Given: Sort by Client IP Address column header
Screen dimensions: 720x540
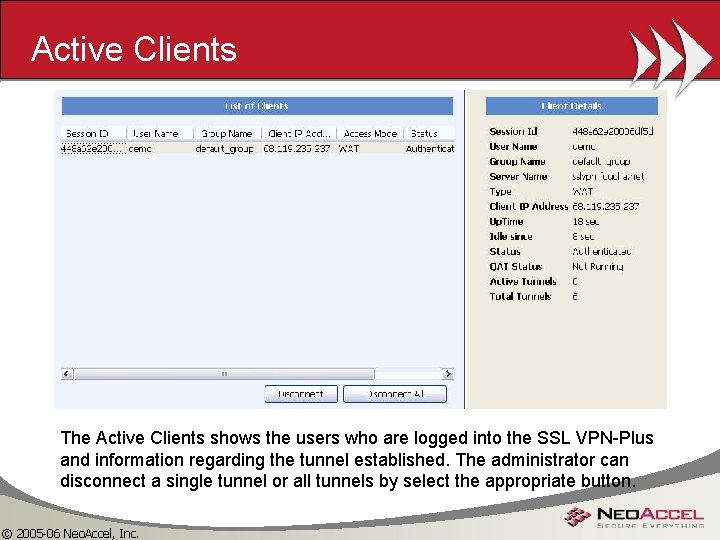Looking at the screenshot, I should (x=299, y=134).
